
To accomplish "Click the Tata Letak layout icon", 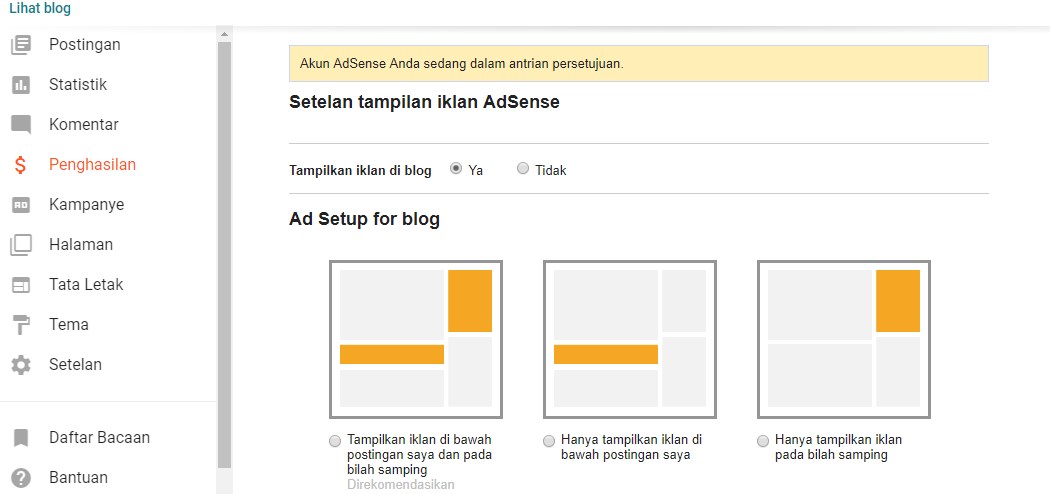I will click(21, 285).
